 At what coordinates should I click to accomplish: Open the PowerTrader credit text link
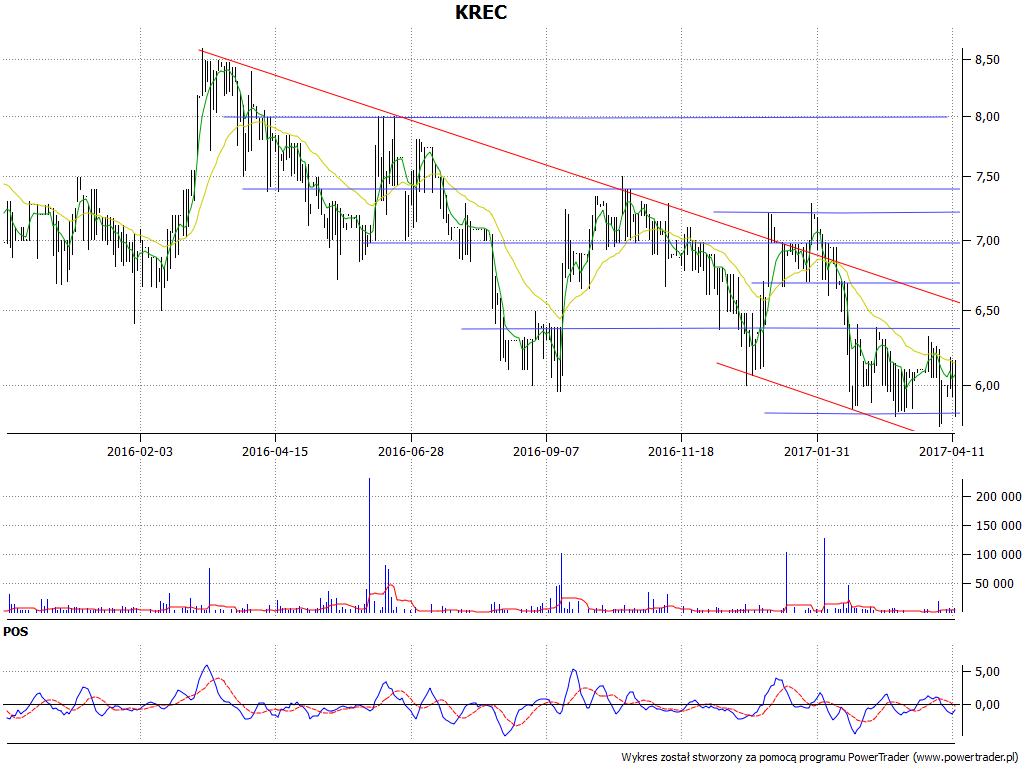click(x=821, y=758)
